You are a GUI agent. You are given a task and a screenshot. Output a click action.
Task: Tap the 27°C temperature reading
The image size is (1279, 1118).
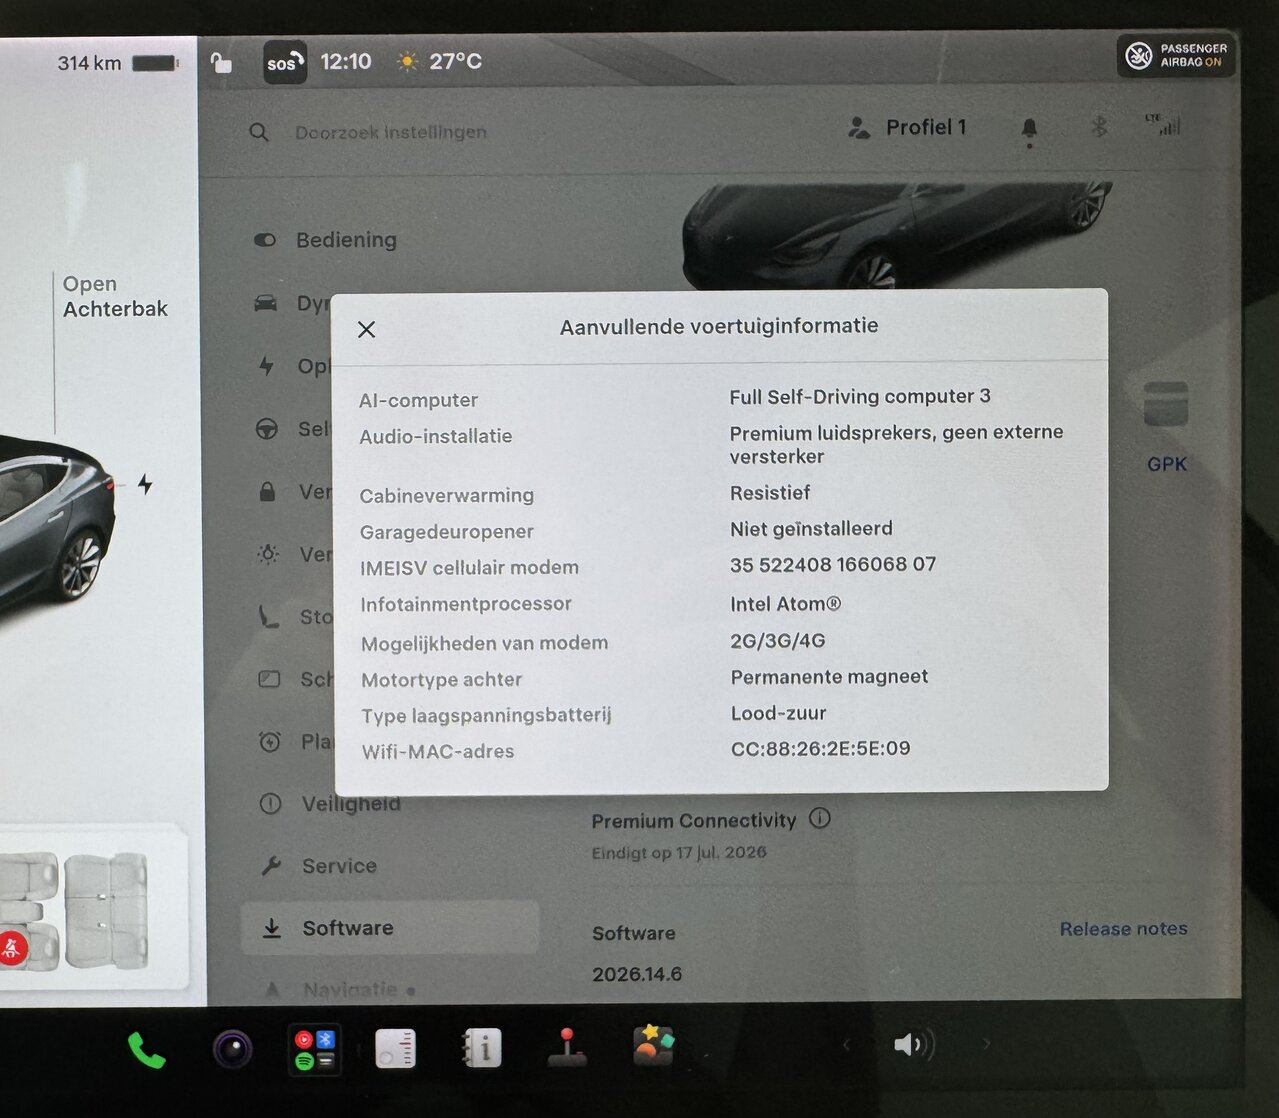click(456, 62)
